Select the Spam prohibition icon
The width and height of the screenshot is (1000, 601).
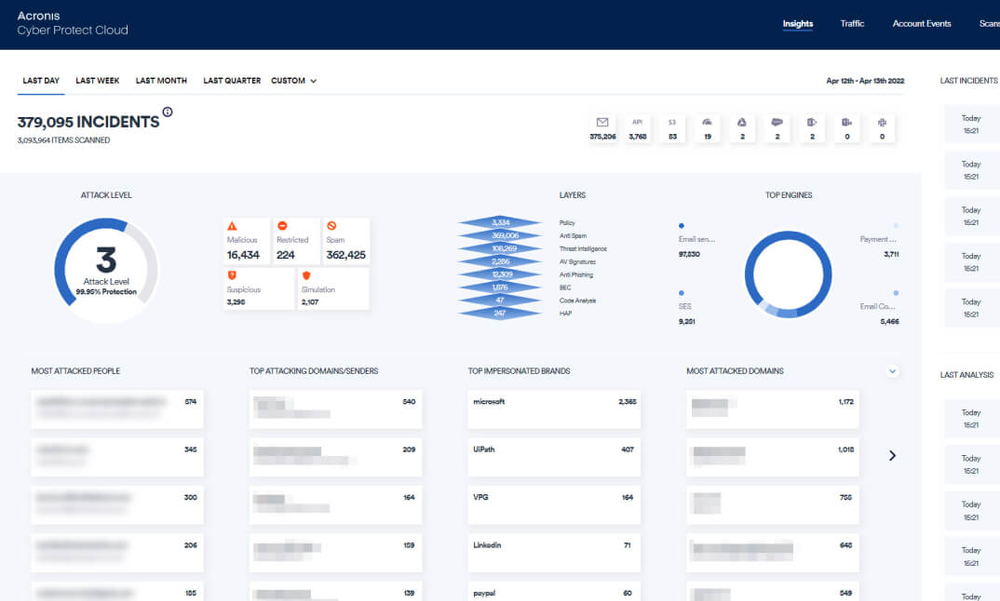[x=333, y=225]
